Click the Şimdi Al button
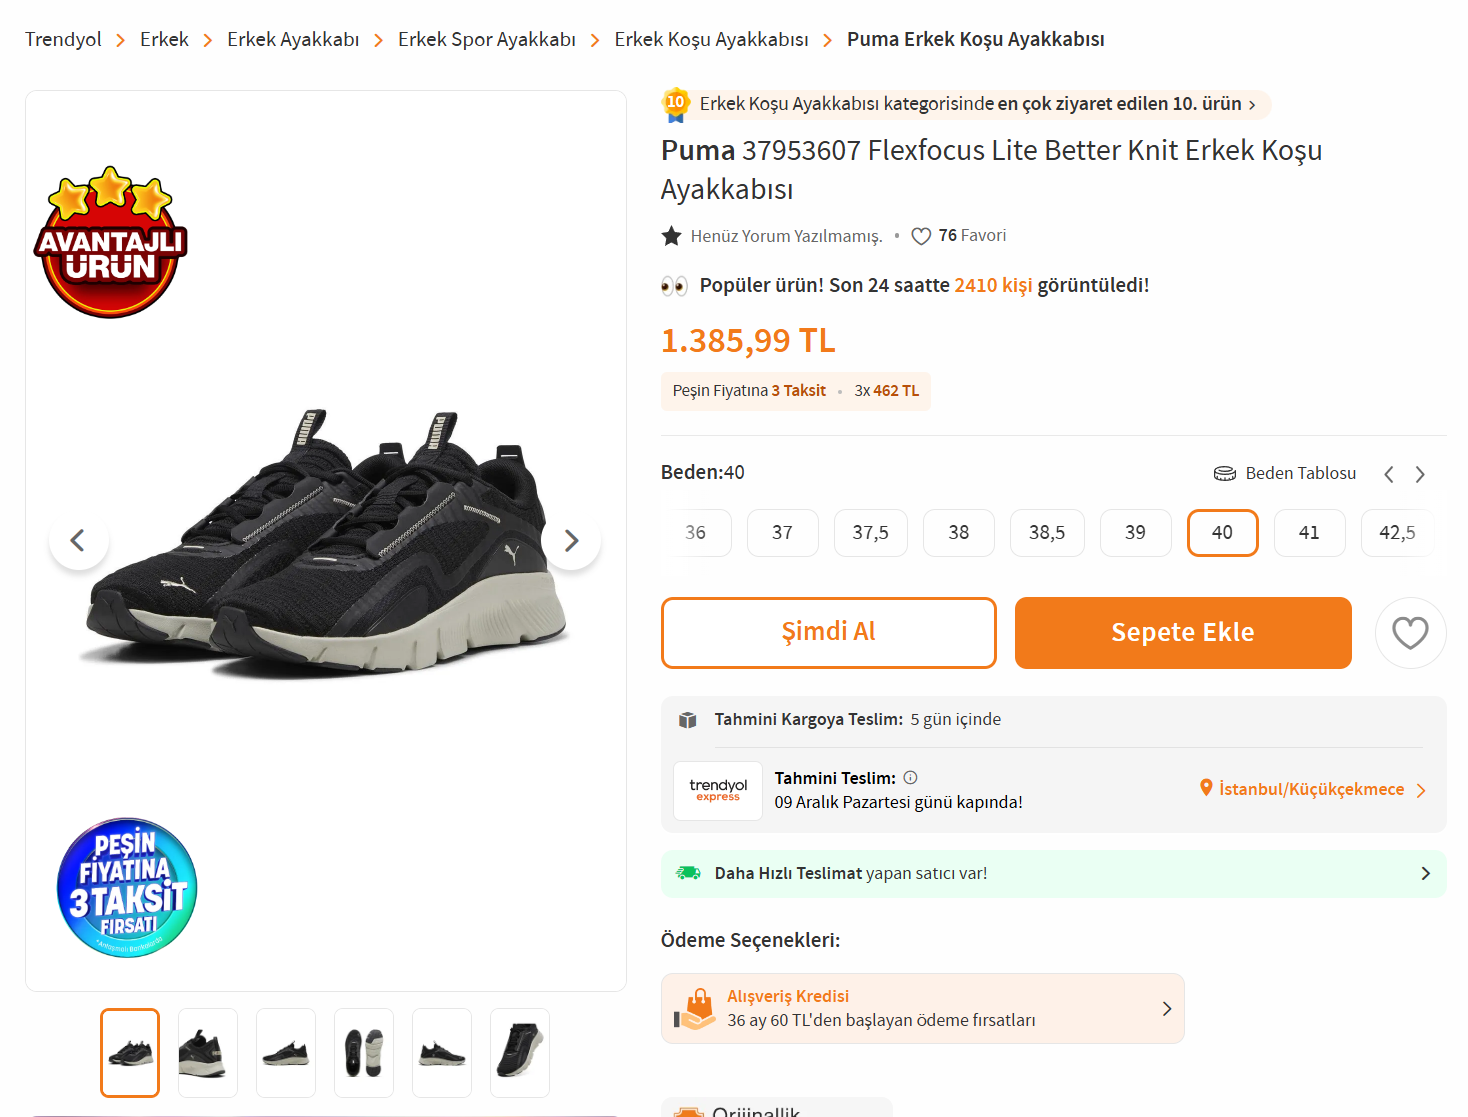1468x1117 pixels. point(828,632)
